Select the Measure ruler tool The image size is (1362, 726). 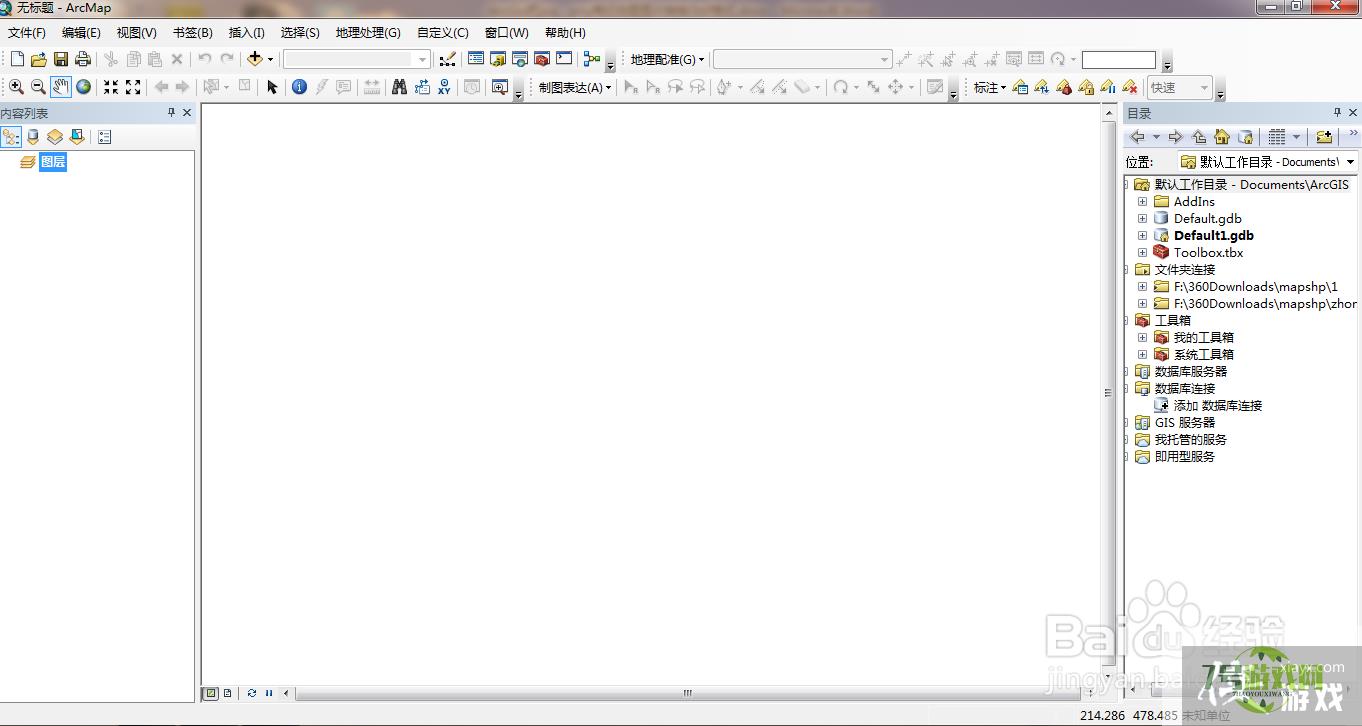point(372,87)
